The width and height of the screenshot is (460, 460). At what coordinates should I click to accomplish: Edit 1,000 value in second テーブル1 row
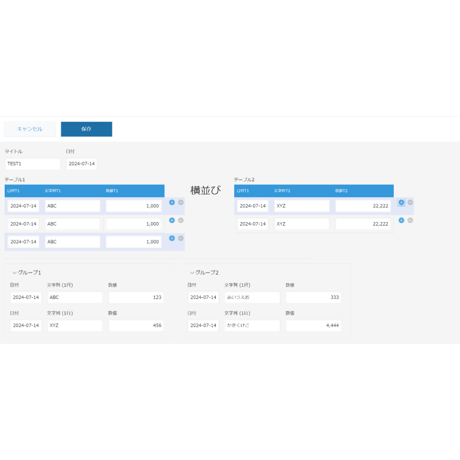pyautogui.click(x=134, y=224)
